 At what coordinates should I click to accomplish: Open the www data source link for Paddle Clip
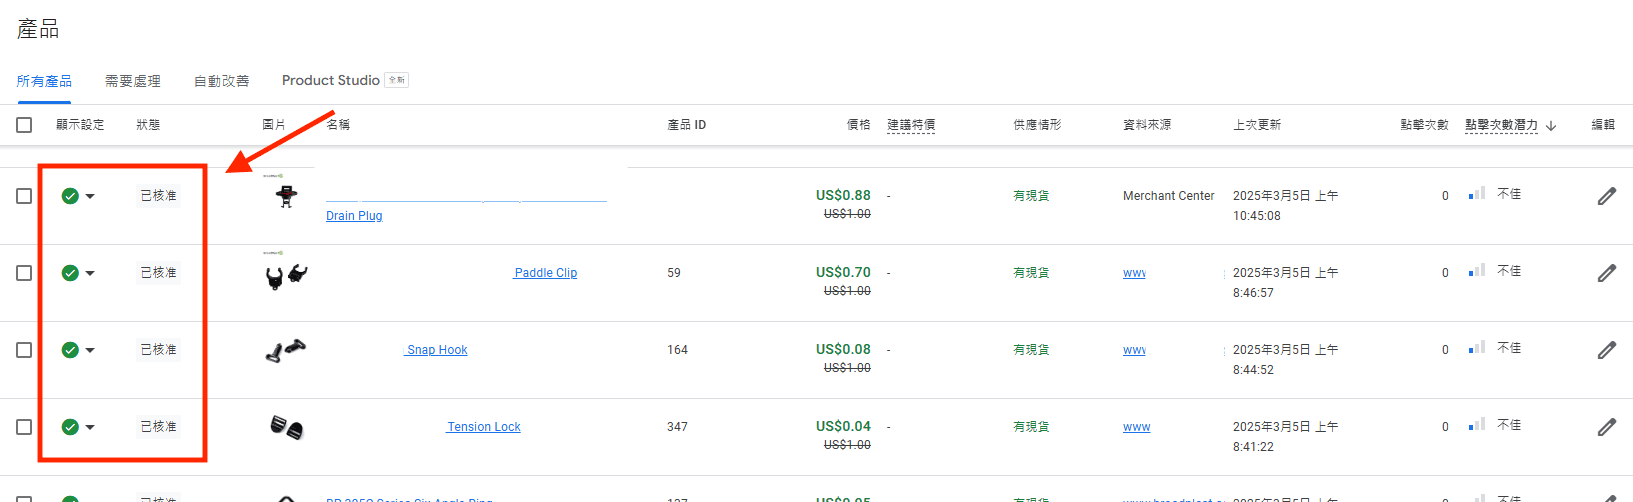1134,273
